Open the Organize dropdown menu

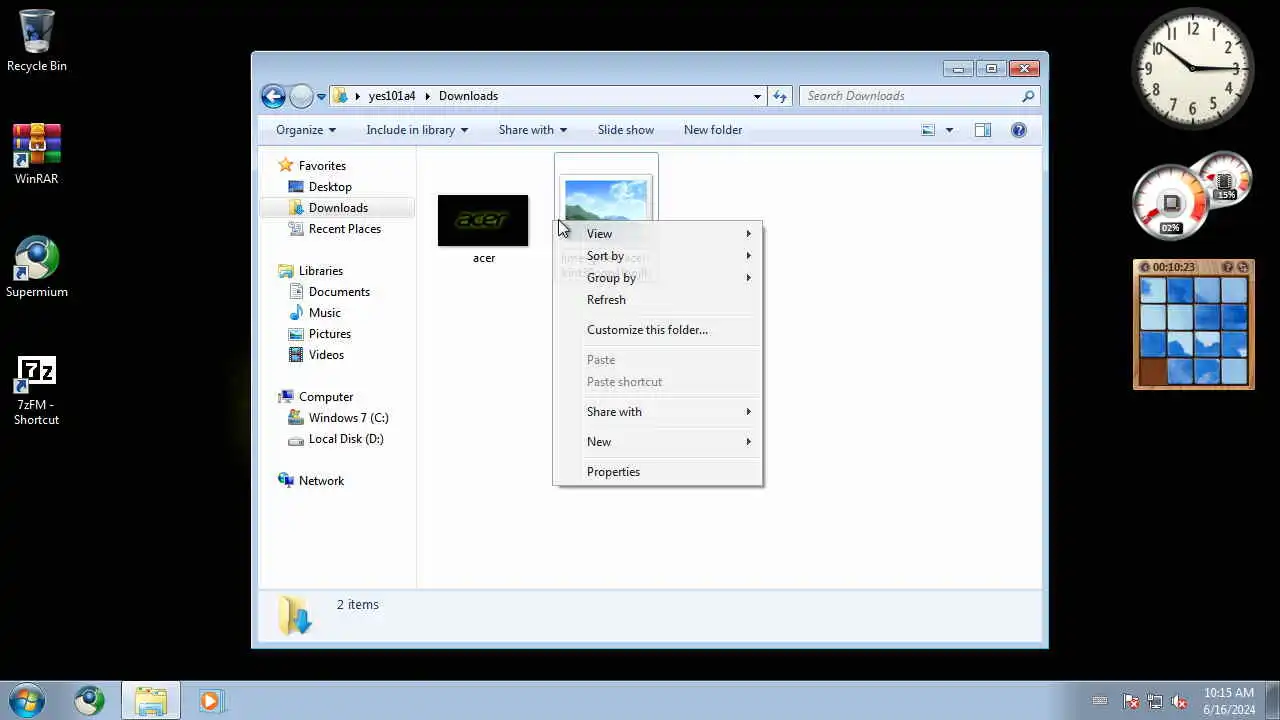click(x=306, y=130)
